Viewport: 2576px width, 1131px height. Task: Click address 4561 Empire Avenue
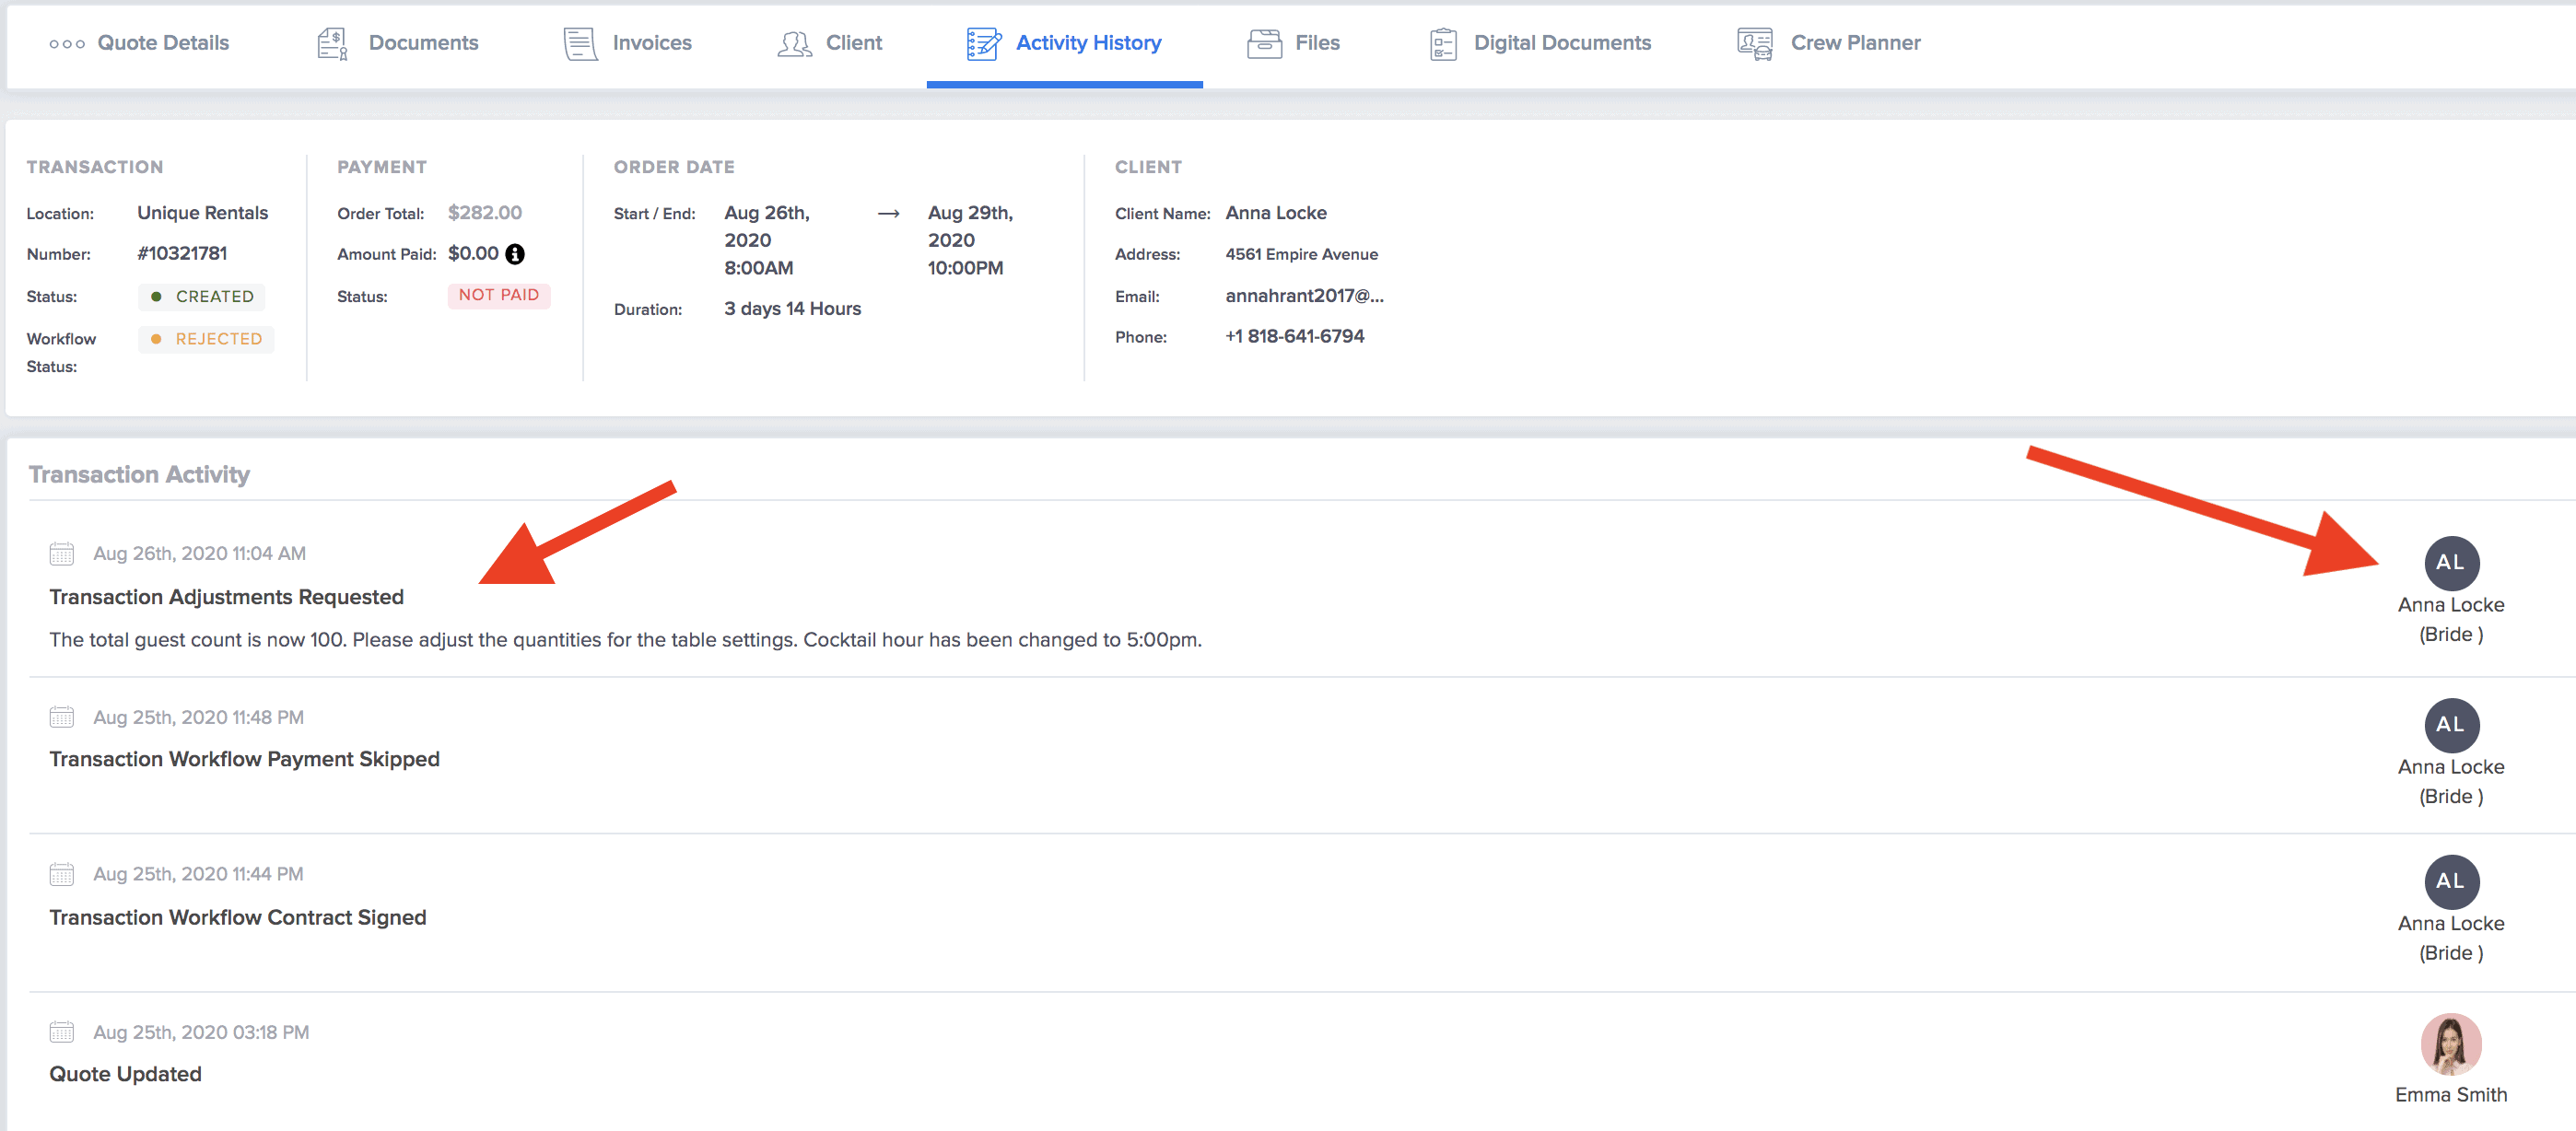coord(1301,255)
